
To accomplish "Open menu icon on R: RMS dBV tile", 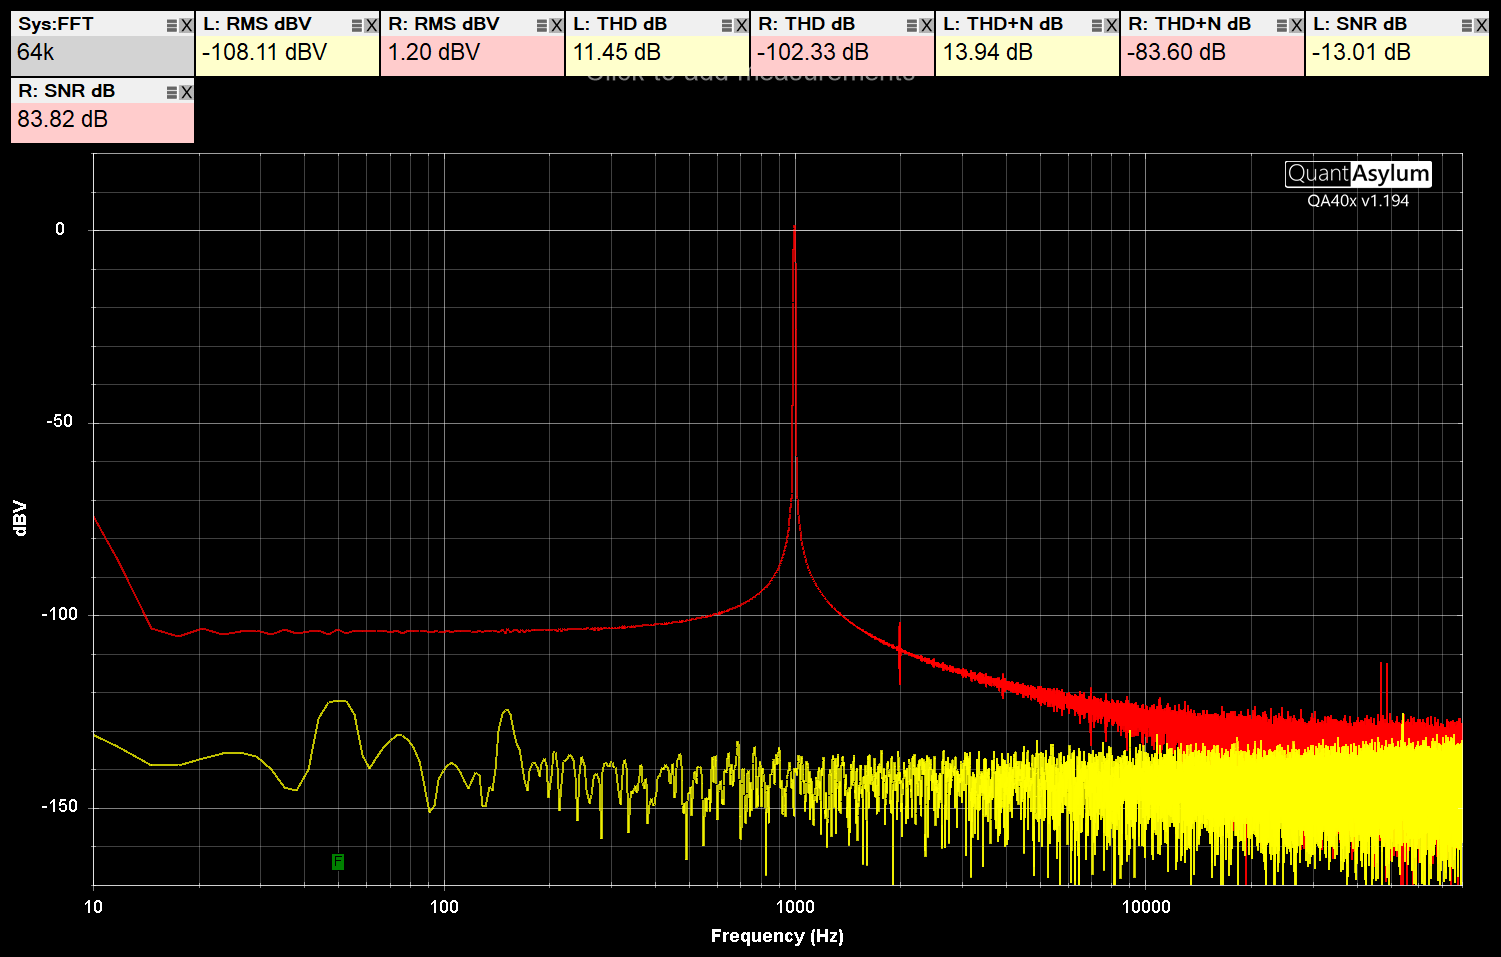I will click(x=542, y=25).
